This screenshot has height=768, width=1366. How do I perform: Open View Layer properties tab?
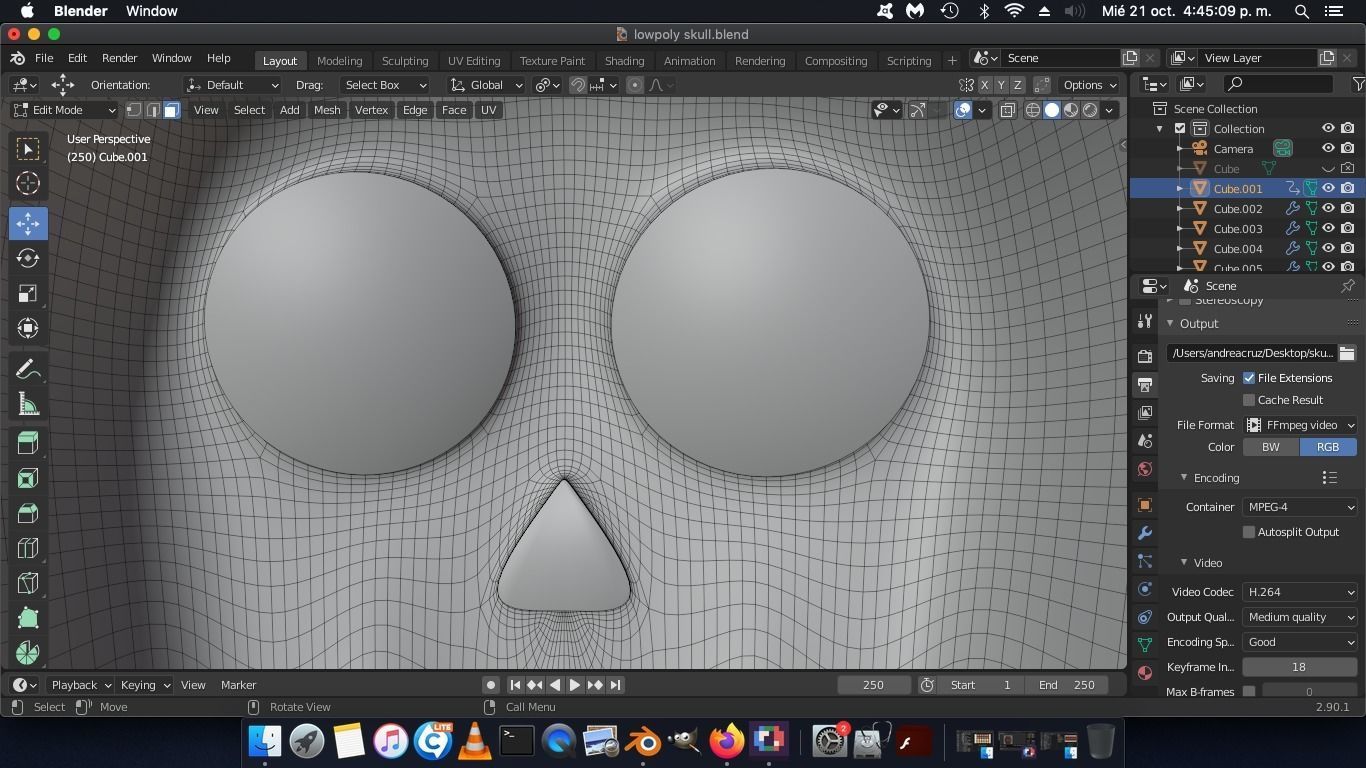(x=1145, y=412)
